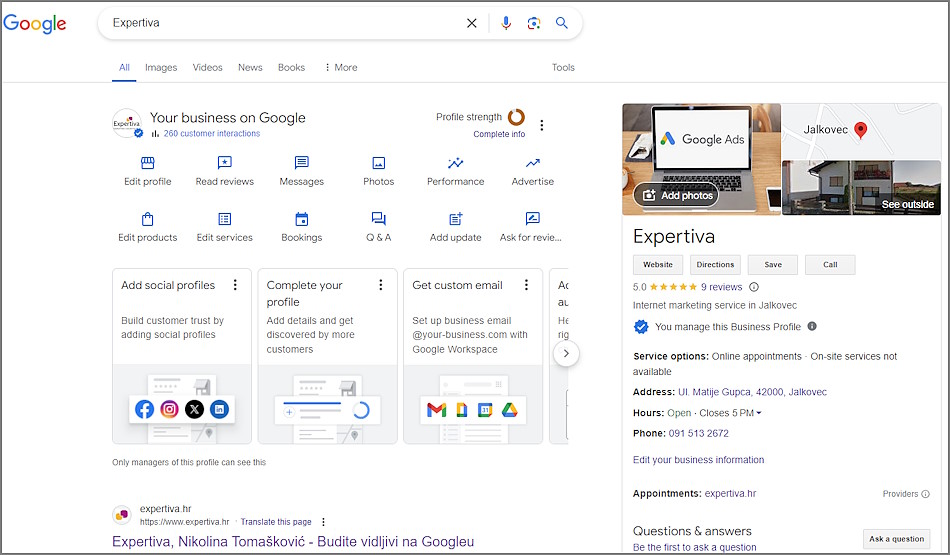This screenshot has width=950, height=555.
Task: Open the expertiva.hr appointments link
Action: pos(730,493)
